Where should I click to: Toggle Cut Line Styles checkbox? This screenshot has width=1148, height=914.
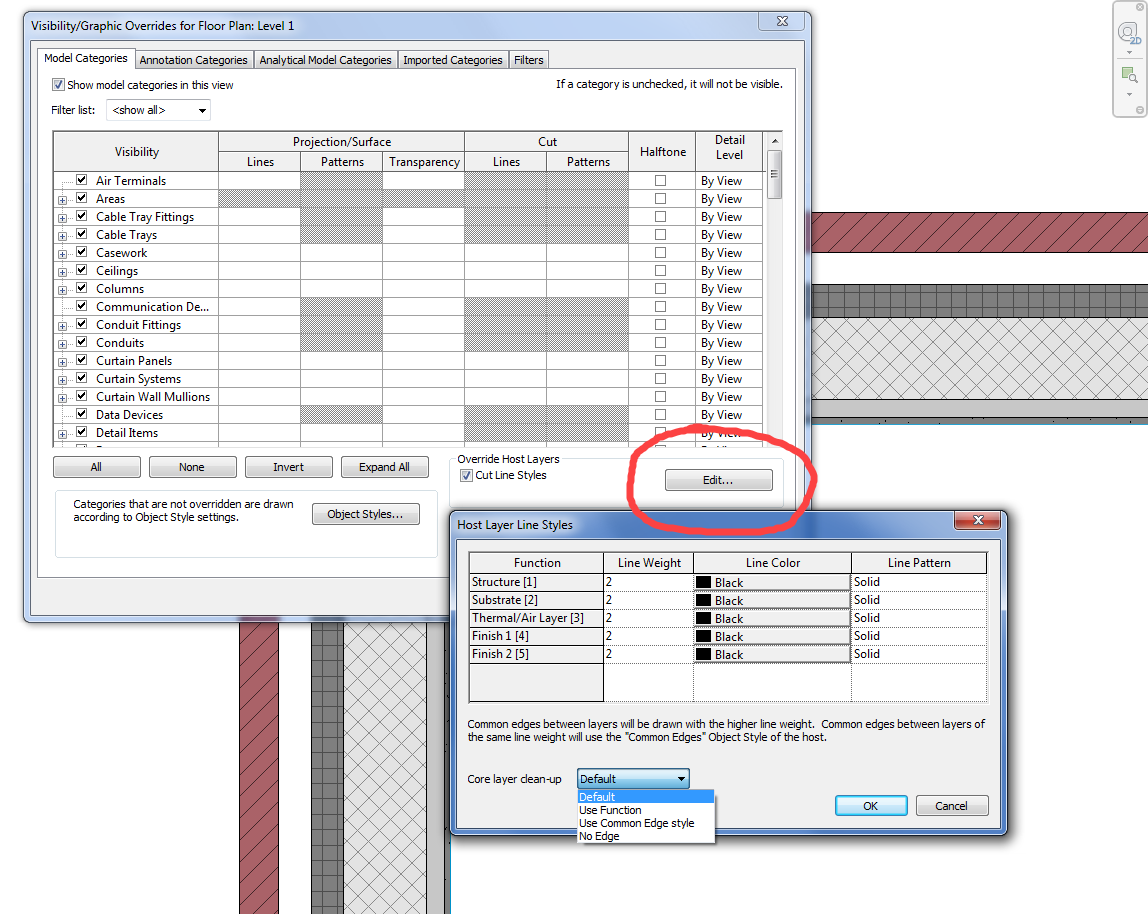(466, 476)
